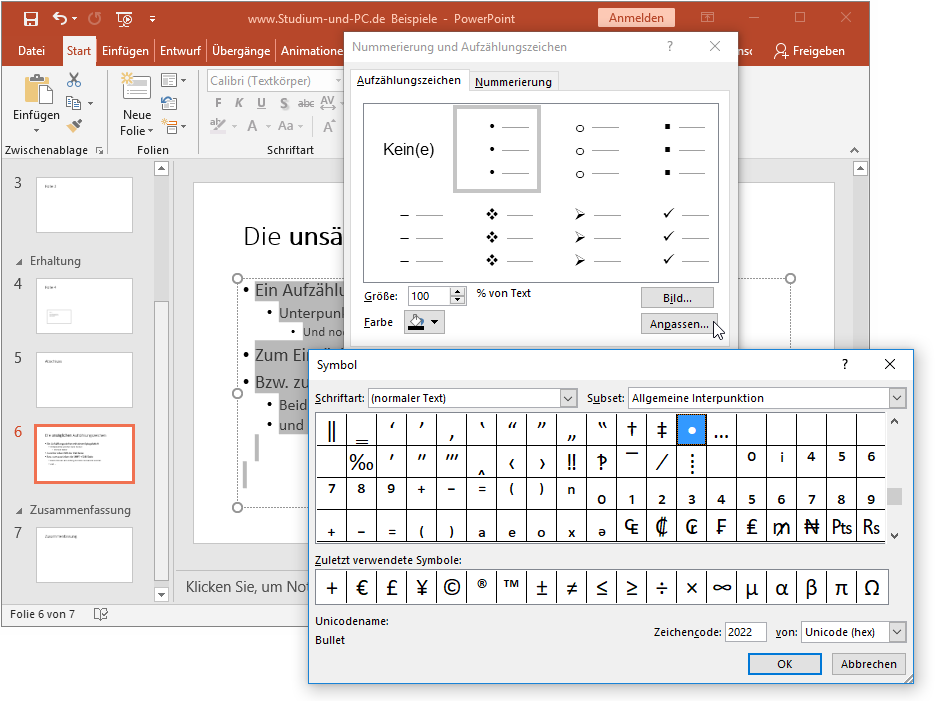Switch to the Entwurf ribbon tab
This screenshot has height=701, width=936.
click(x=180, y=51)
